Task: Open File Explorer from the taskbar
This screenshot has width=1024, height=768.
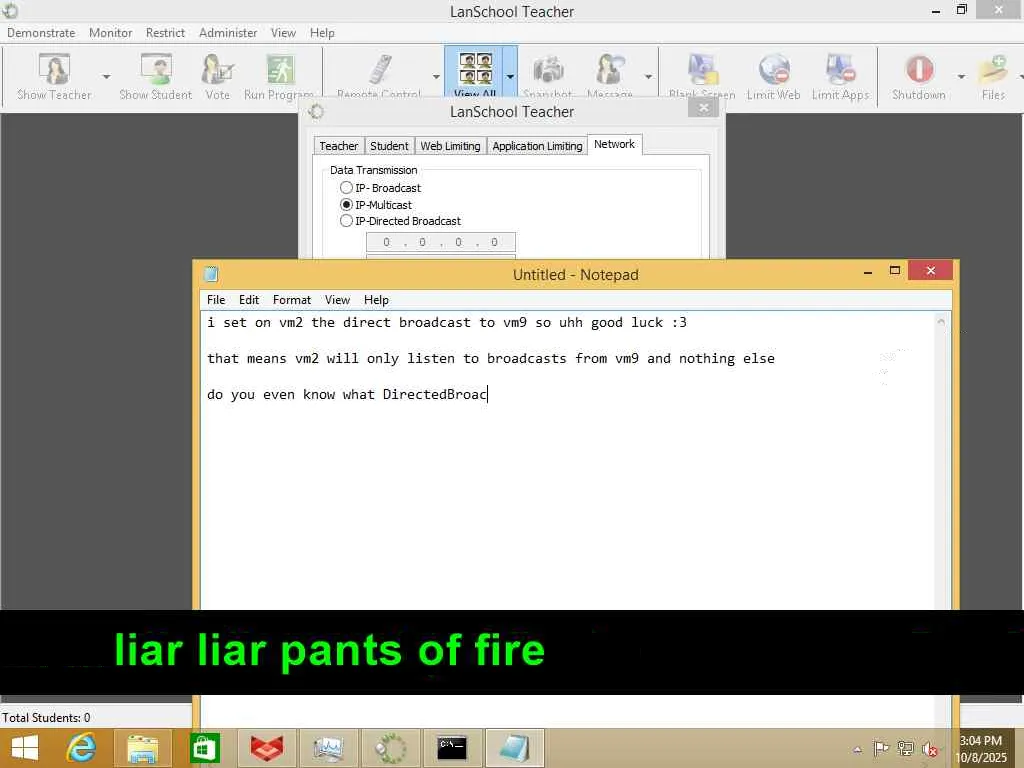Action: click(142, 748)
